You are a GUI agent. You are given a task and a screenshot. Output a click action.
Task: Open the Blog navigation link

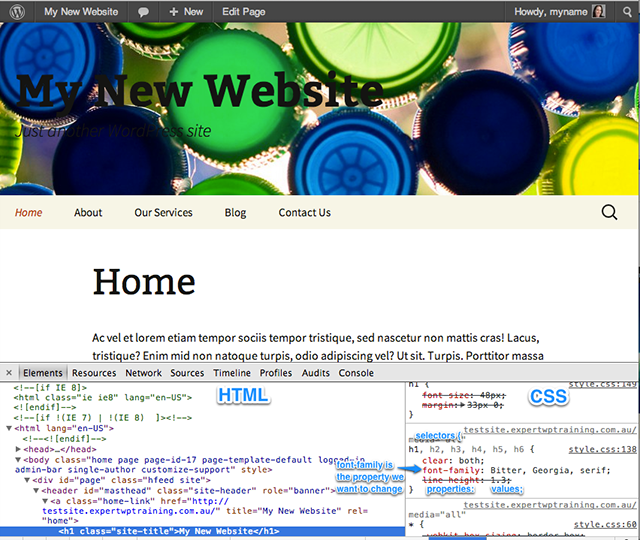236,213
